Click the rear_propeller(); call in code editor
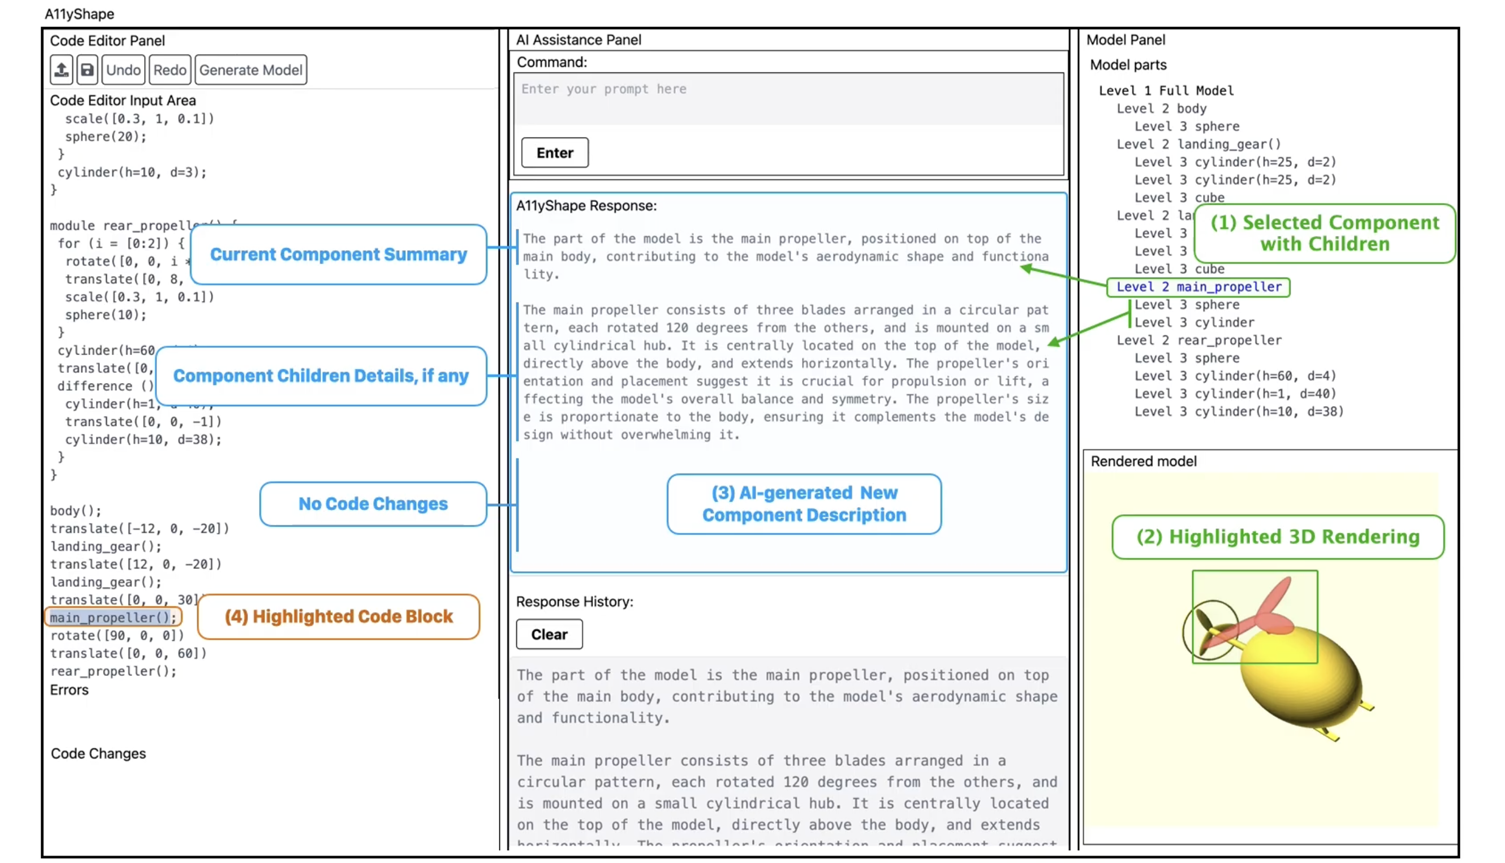The width and height of the screenshot is (1505, 863). 113,671
